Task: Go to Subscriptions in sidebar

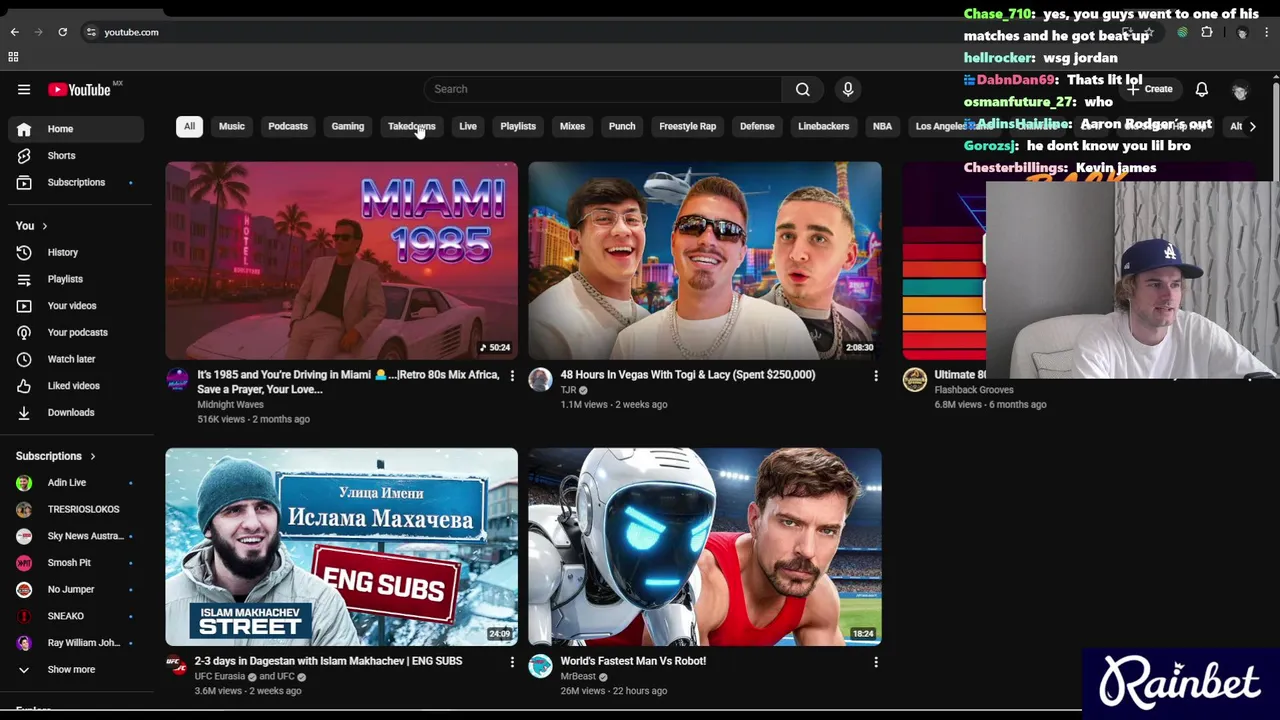Action: point(76,182)
